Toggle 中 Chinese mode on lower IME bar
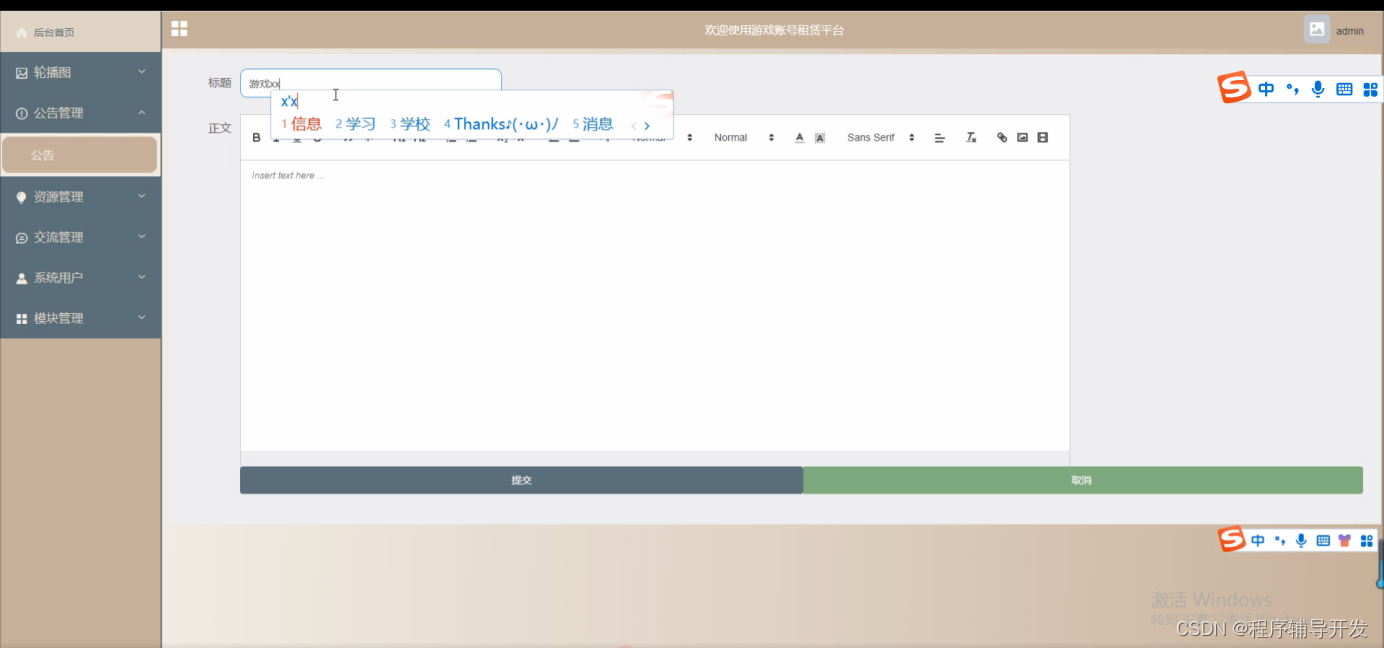The height and width of the screenshot is (648, 1384). point(1258,540)
